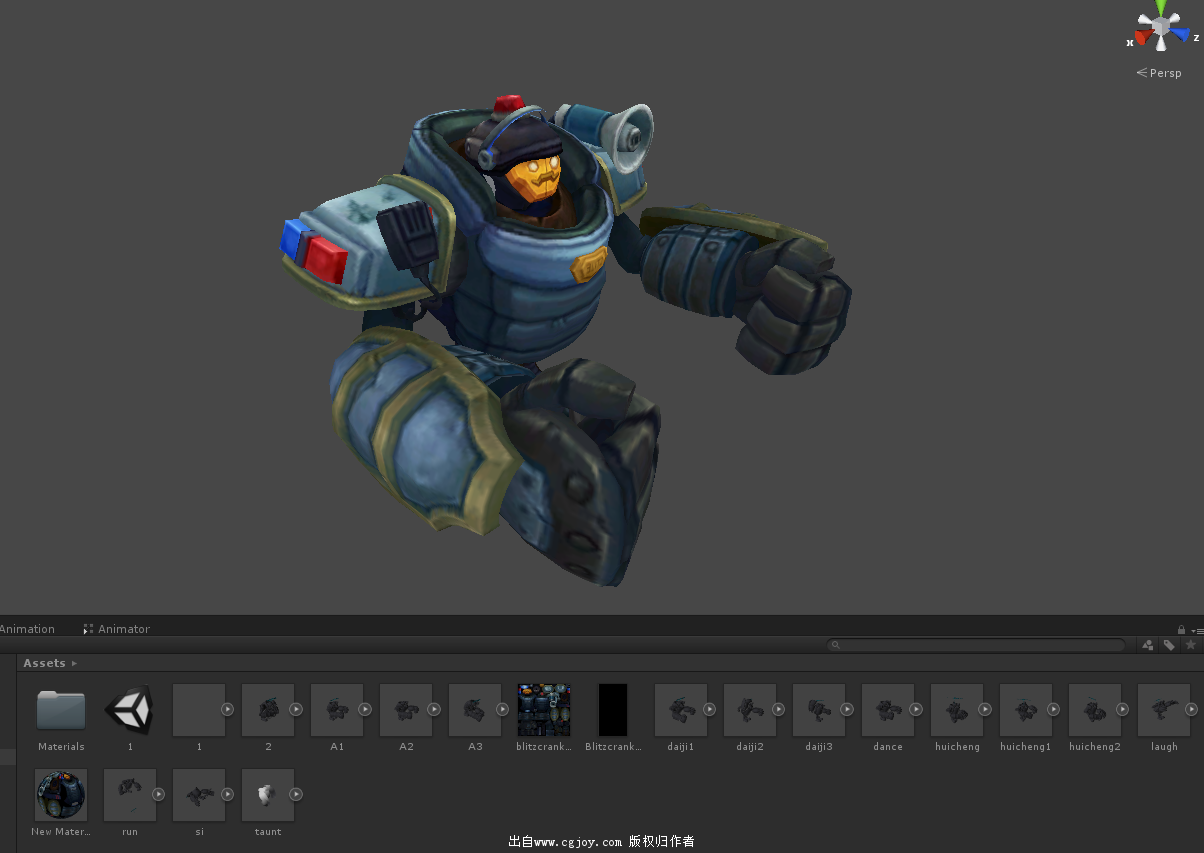Expand the A2 asset contents
1204x853 pixels.
coord(434,710)
